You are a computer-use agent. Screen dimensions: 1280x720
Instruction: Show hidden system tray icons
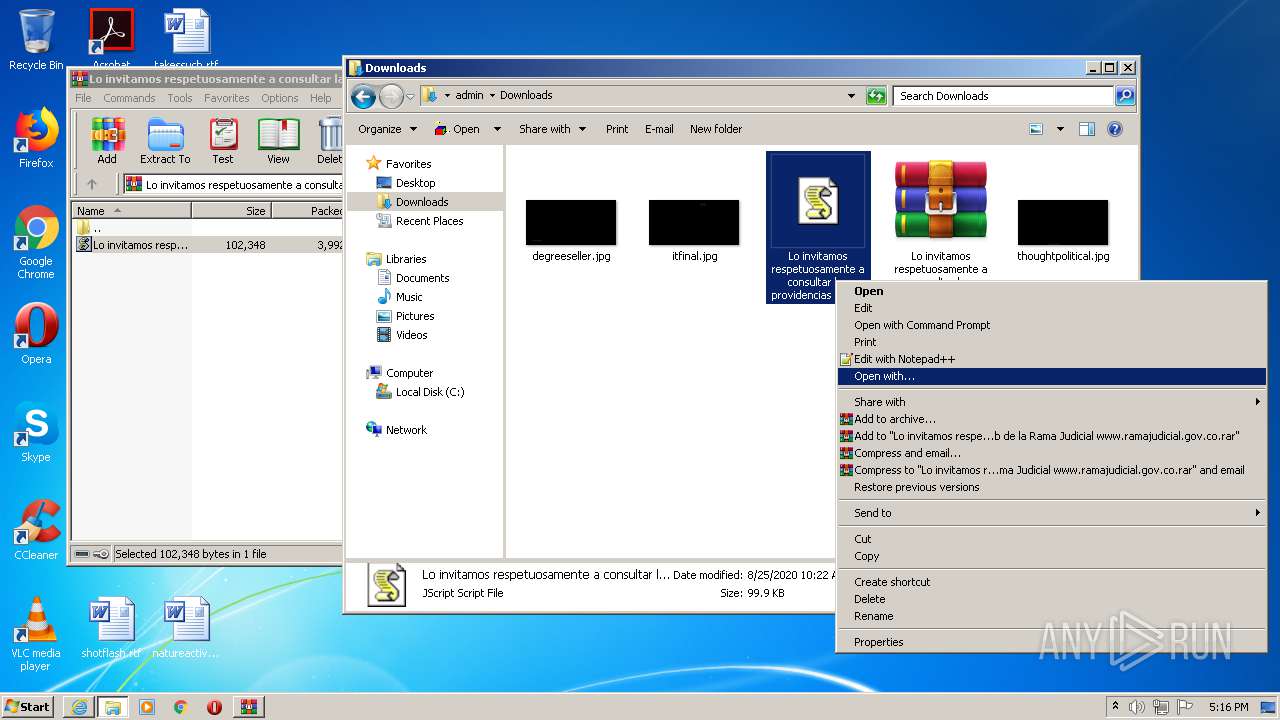pos(1115,707)
